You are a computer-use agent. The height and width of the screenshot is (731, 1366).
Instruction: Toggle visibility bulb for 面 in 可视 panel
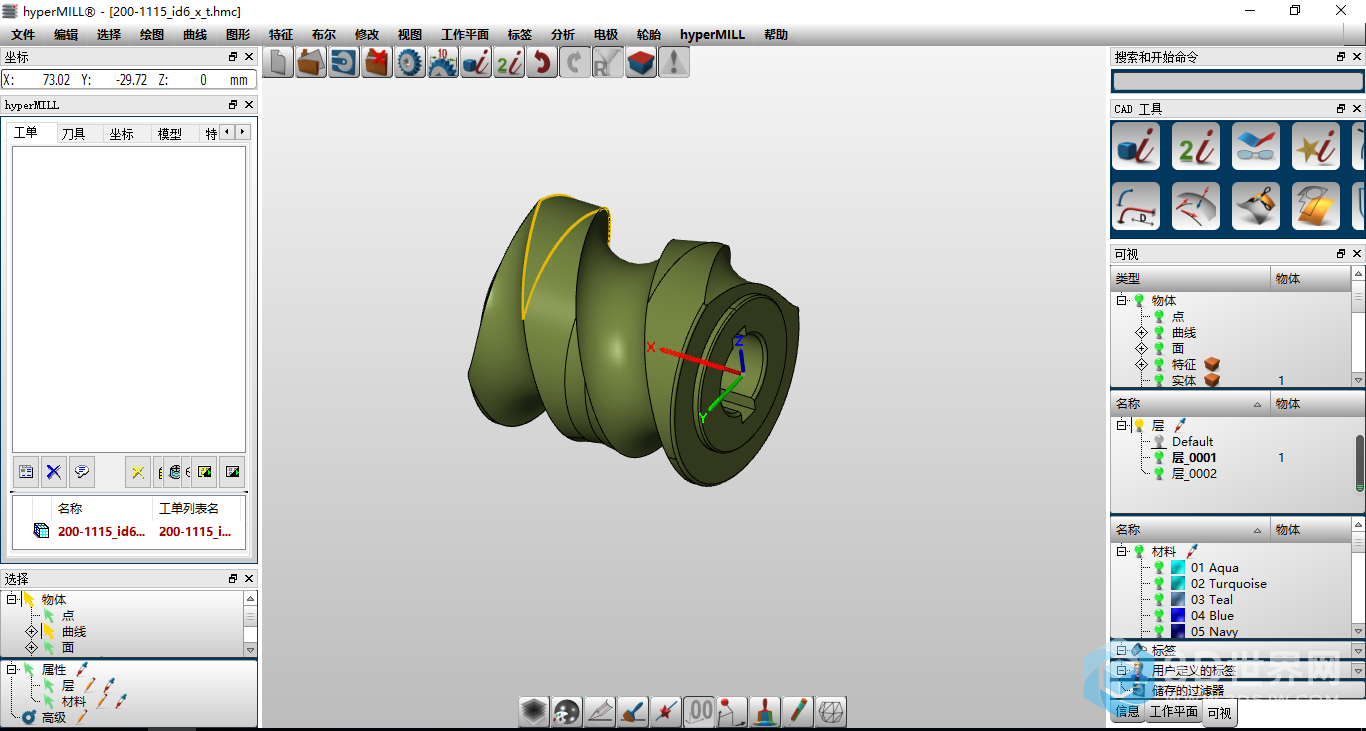[1159, 348]
